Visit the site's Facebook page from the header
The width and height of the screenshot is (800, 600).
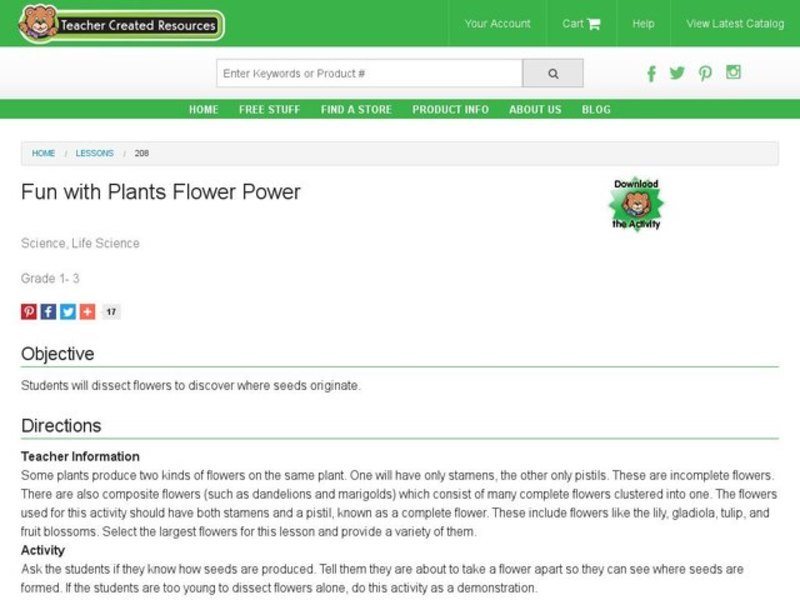[651, 74]
